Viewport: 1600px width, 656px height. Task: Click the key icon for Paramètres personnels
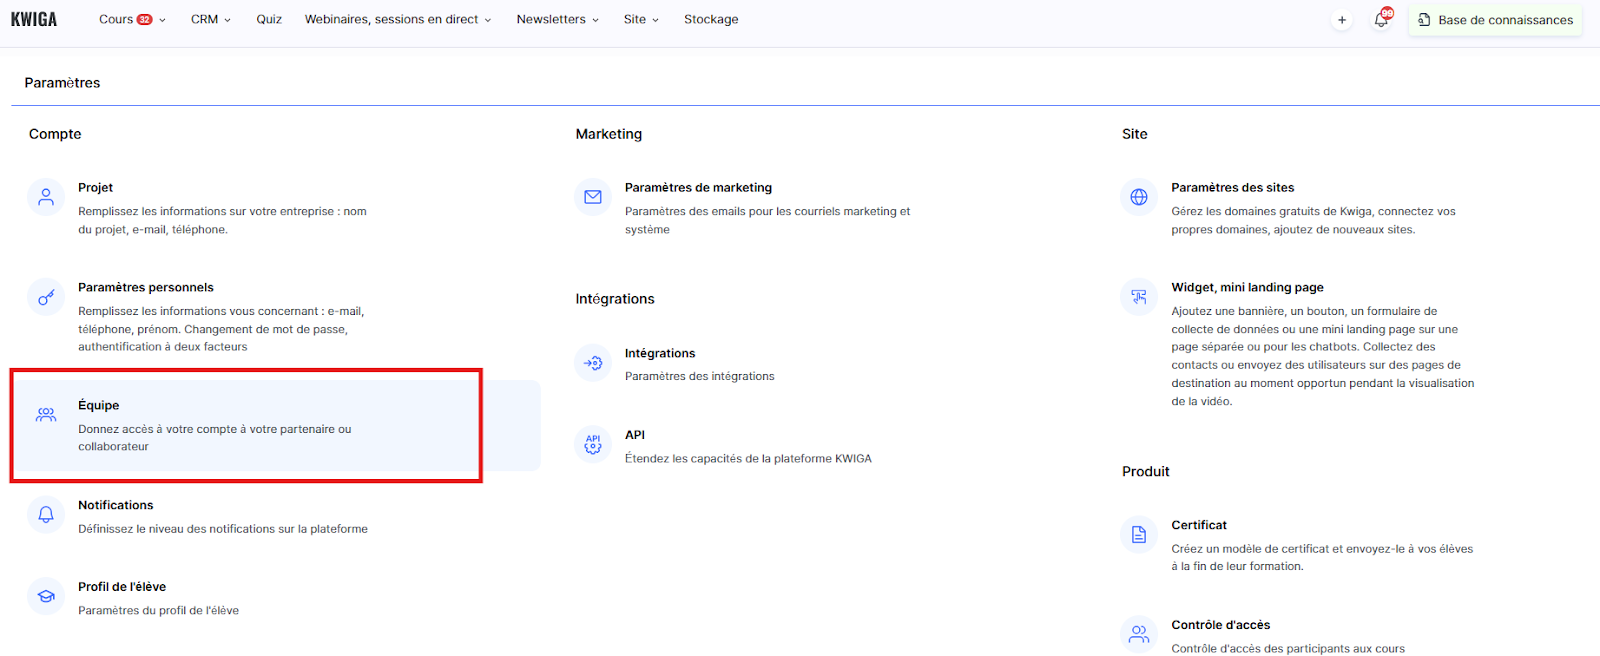(46, 297)
